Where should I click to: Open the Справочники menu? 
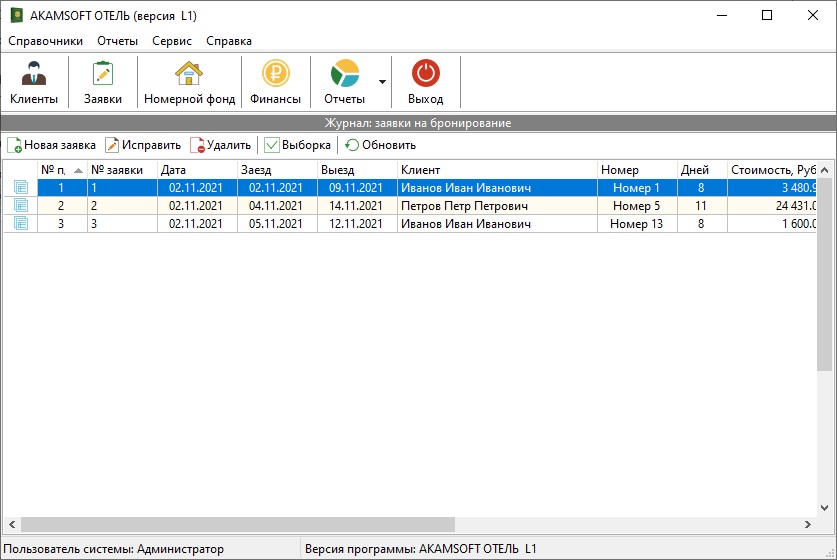(x=45, y=41)
